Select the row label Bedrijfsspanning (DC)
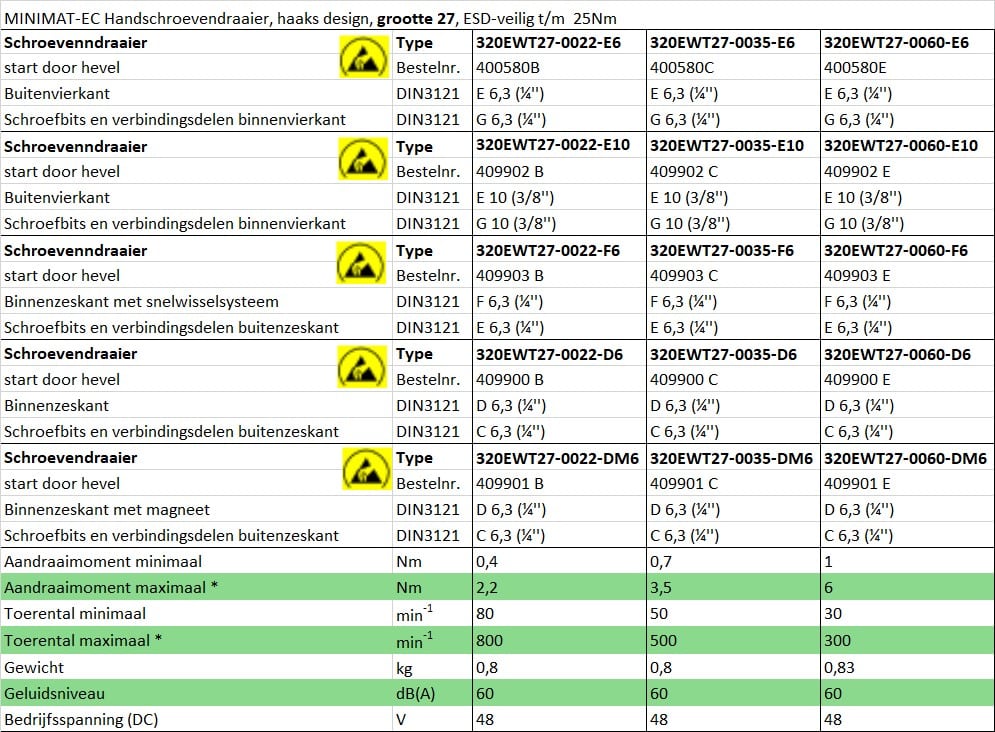The width and height of the screenshot is (995, 732). pyautogui.click(x=81, y=720)
